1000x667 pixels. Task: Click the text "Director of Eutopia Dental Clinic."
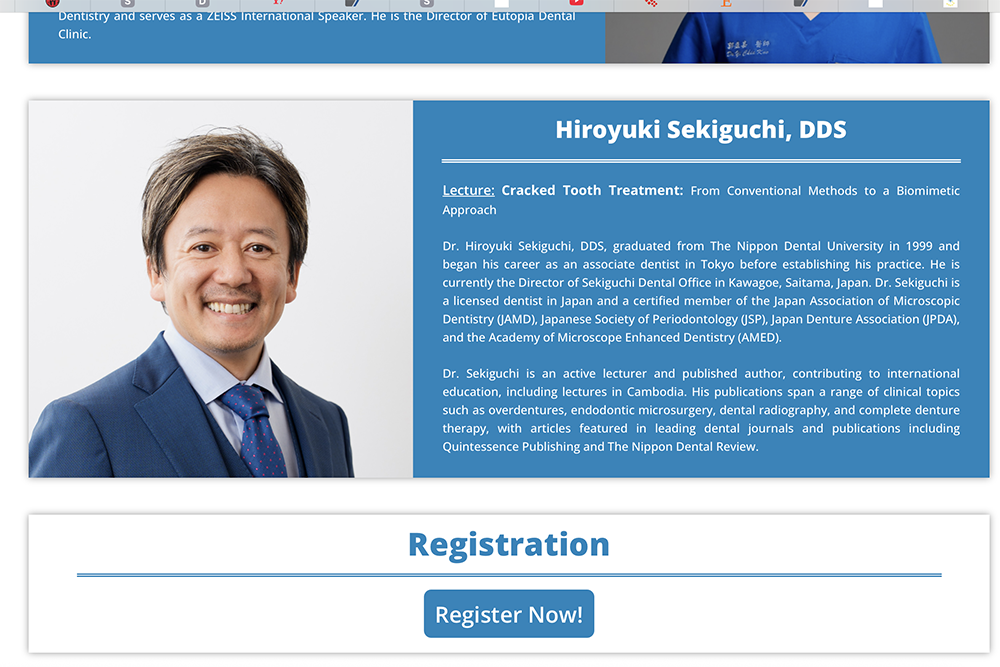[x=317, y=25]
